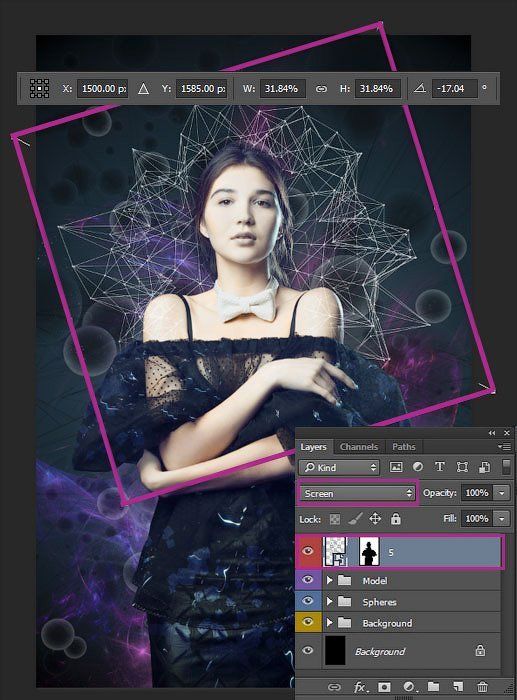Click the Y position field
Viewport: 517px width, 700px height.
[202, 88]
